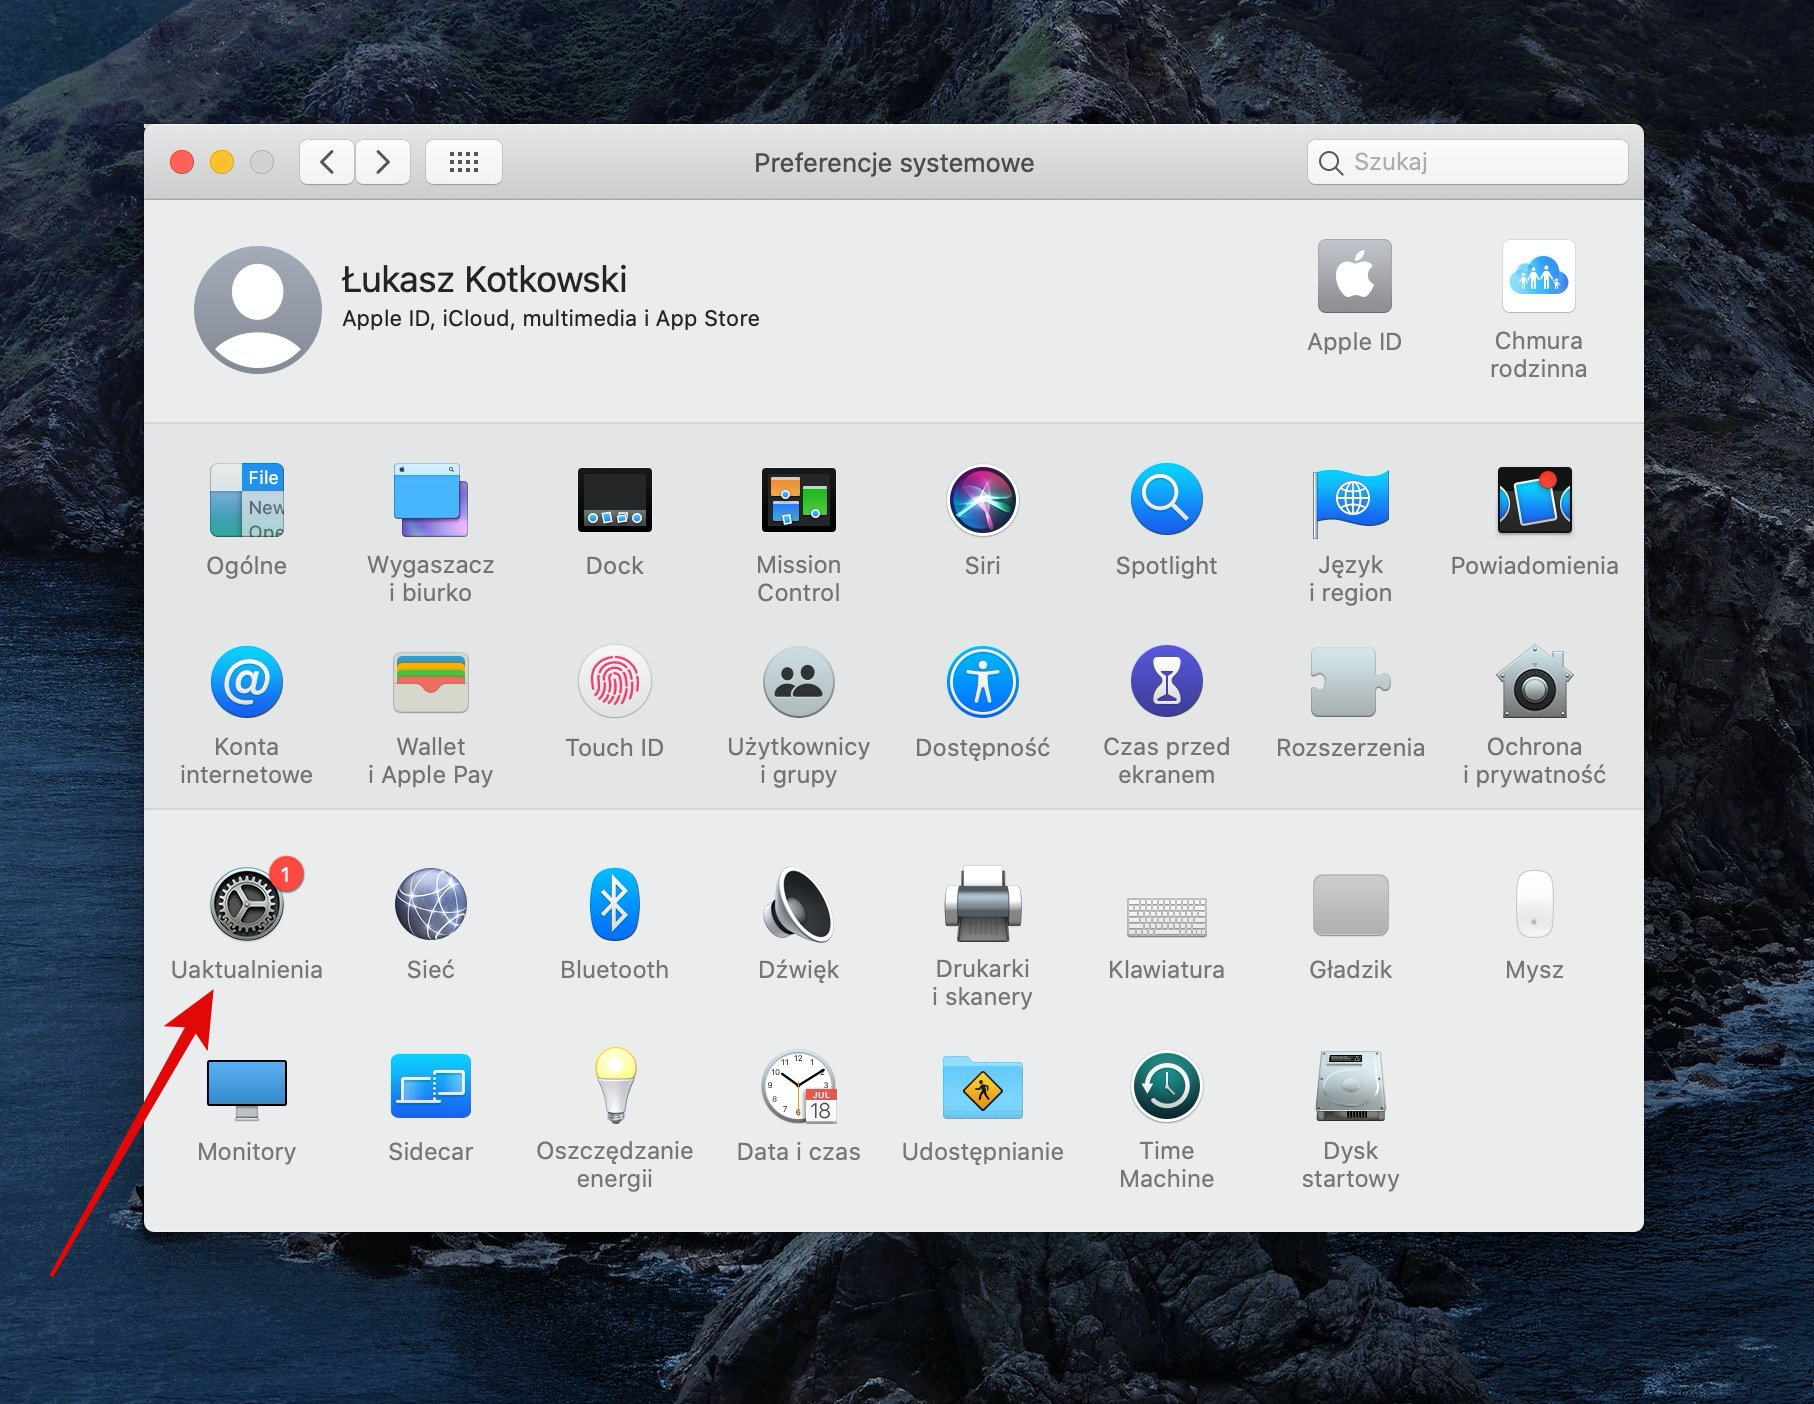Show all preferences grid button
Viewport: 1814px width, 1404px height.
pyautogui.click(x=464, y=162)
